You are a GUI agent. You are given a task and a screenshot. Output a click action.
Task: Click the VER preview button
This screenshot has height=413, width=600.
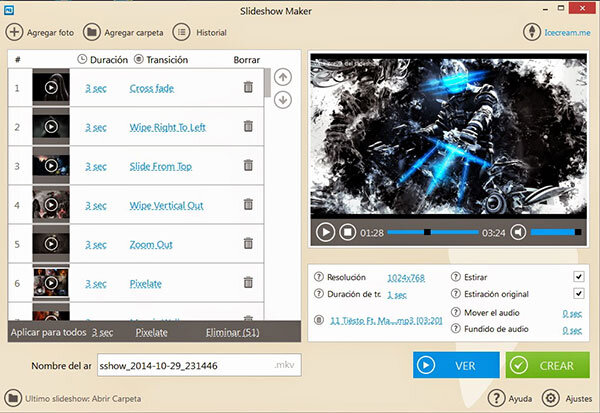pyautogui.click(x=456, y=365)
